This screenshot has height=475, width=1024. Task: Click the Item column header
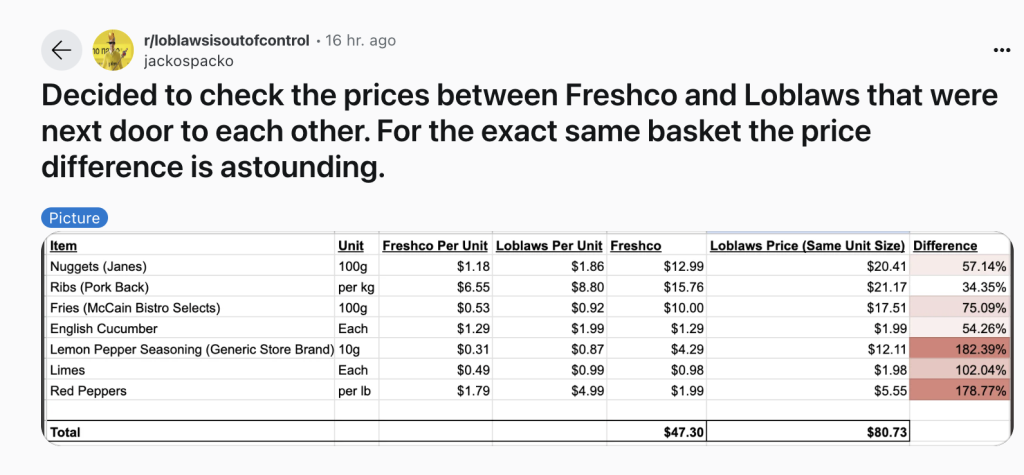pos(63,246)
